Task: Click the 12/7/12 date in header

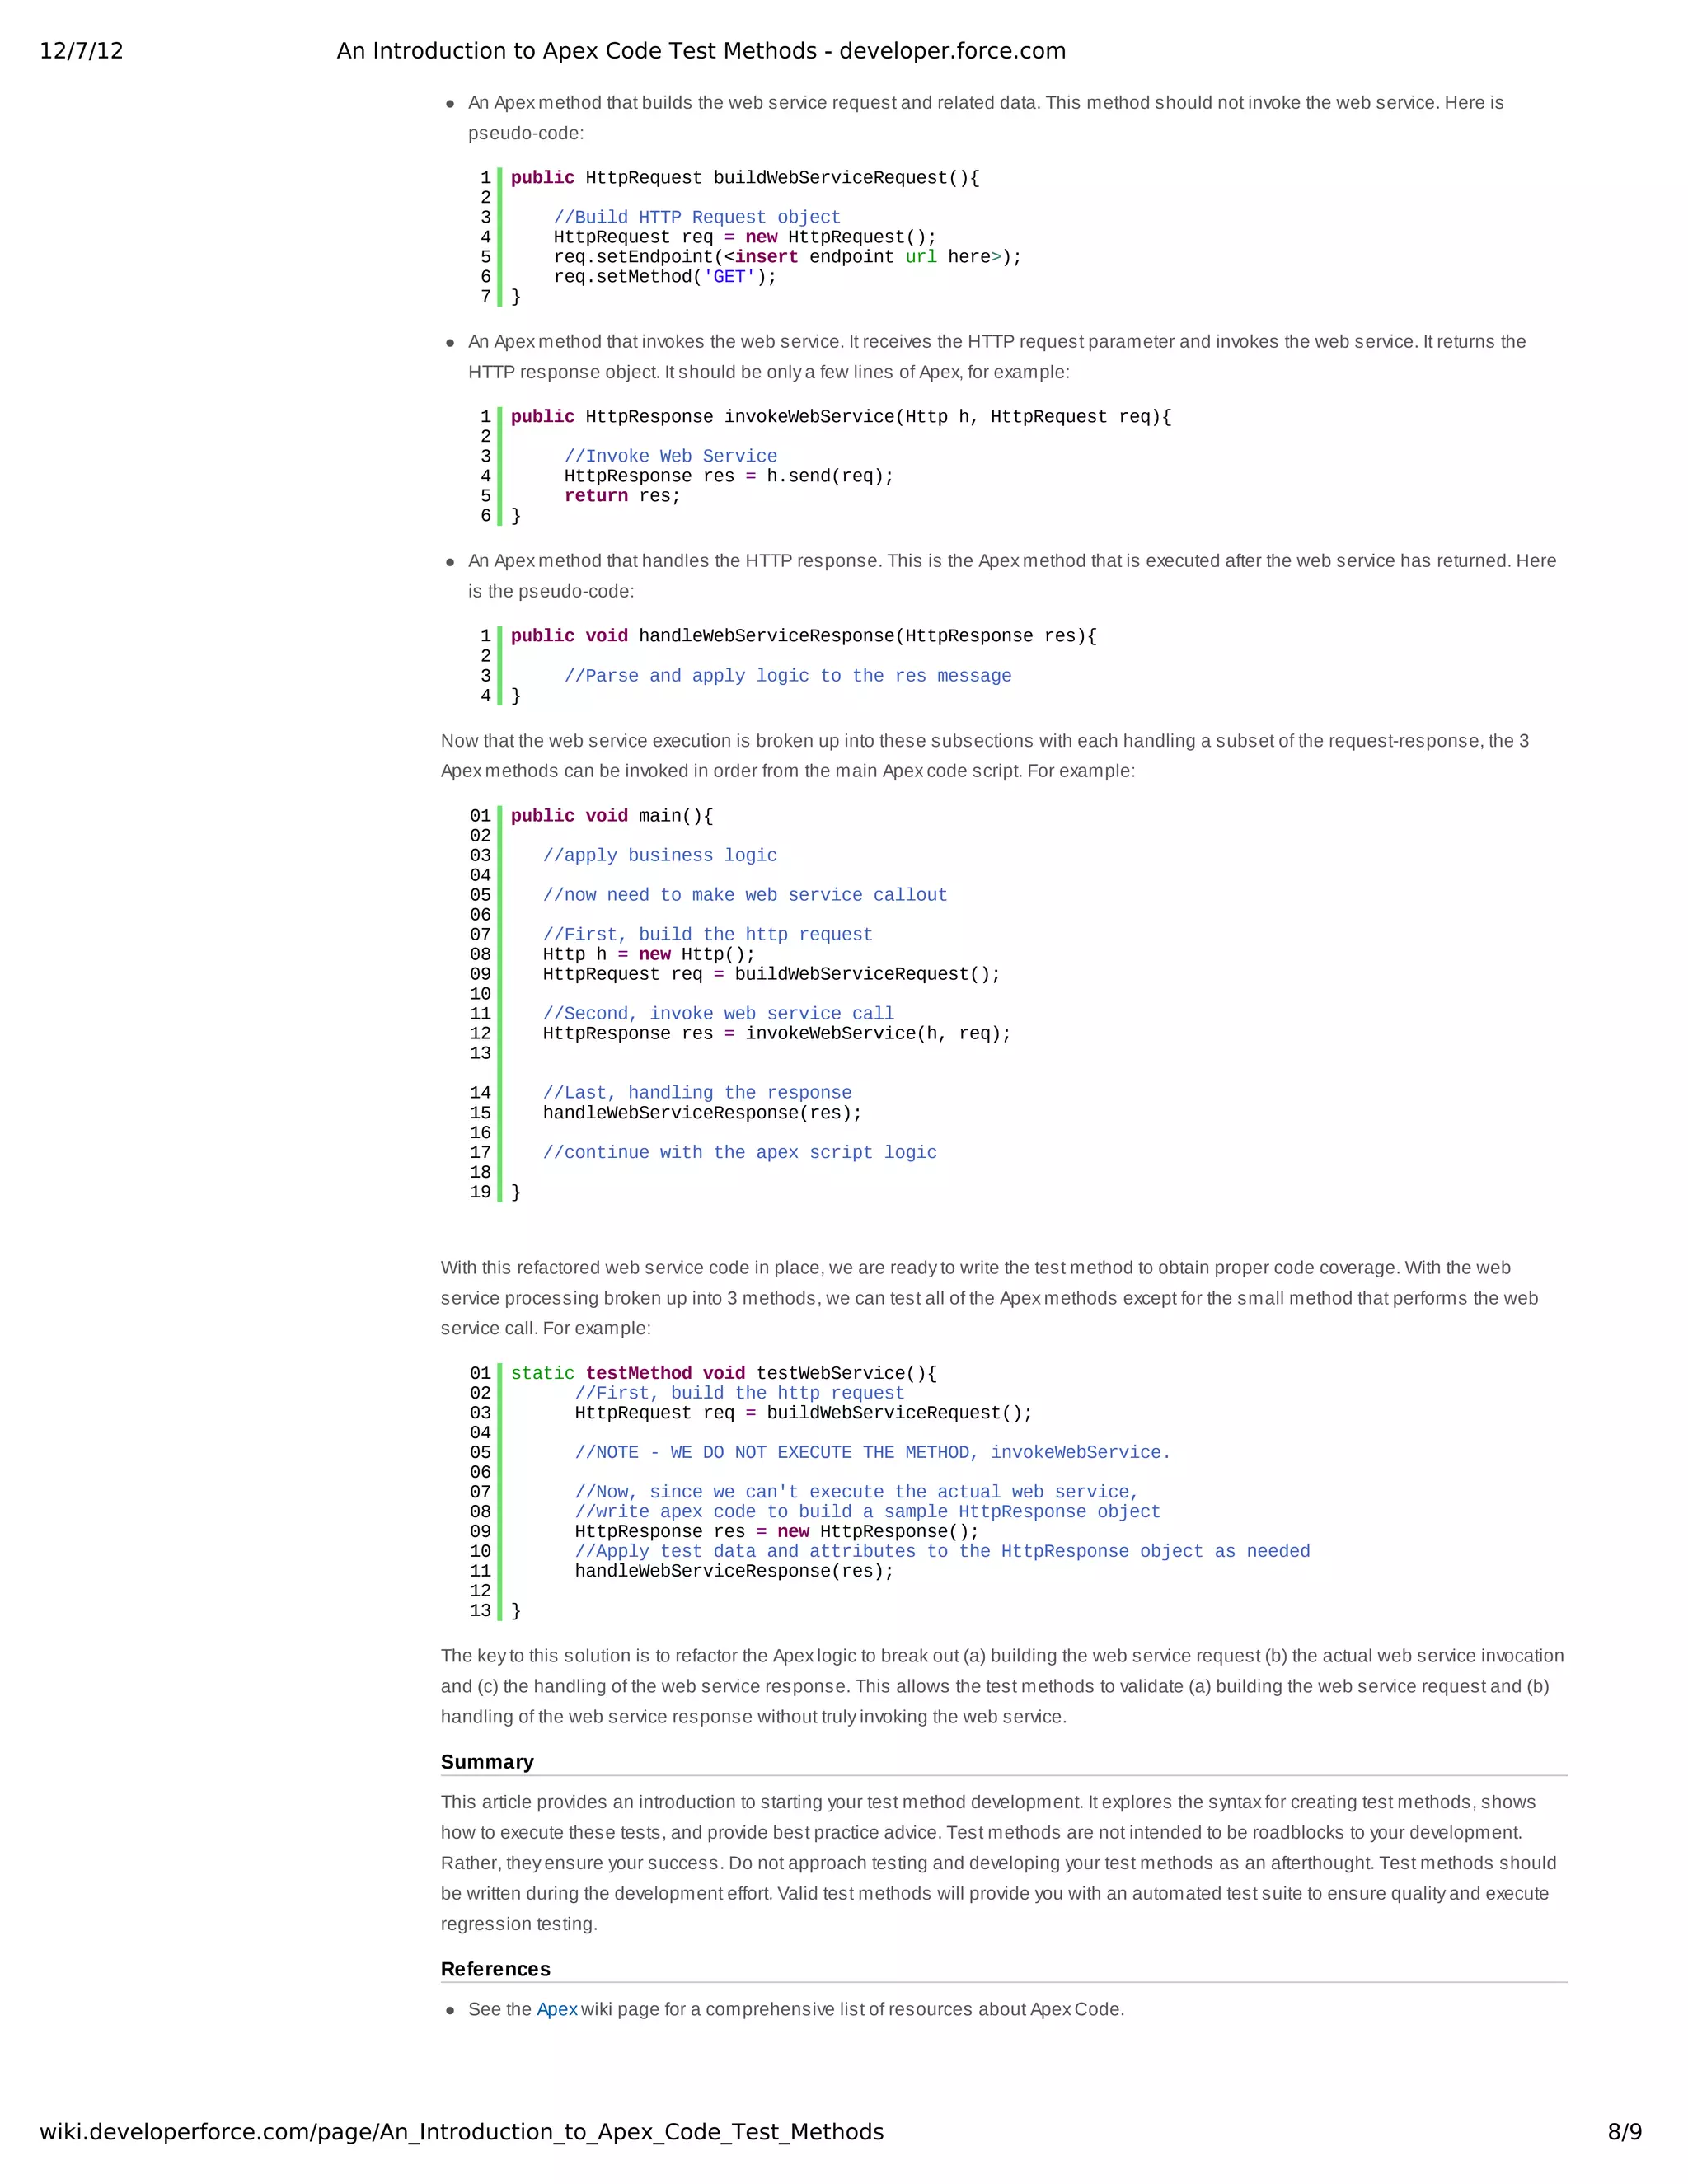Action: [x=81, y=51]
